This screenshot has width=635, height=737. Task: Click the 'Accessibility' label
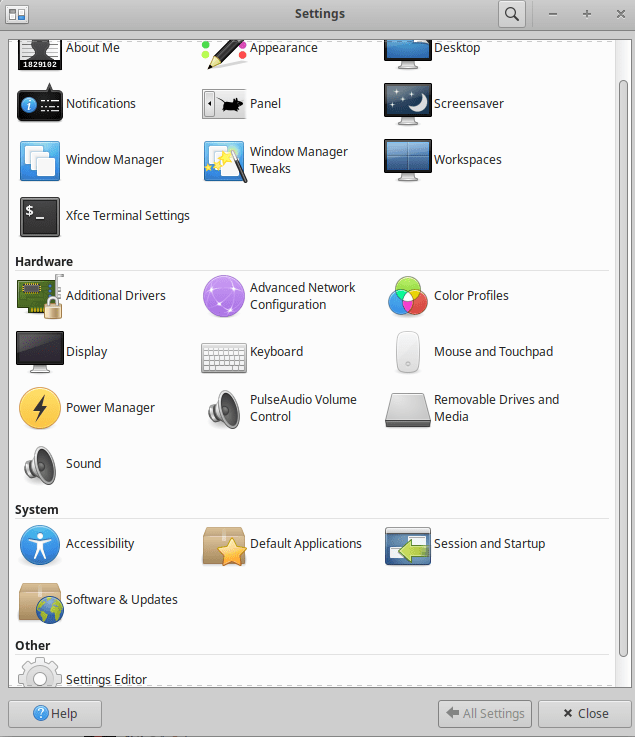pos(100,543)
